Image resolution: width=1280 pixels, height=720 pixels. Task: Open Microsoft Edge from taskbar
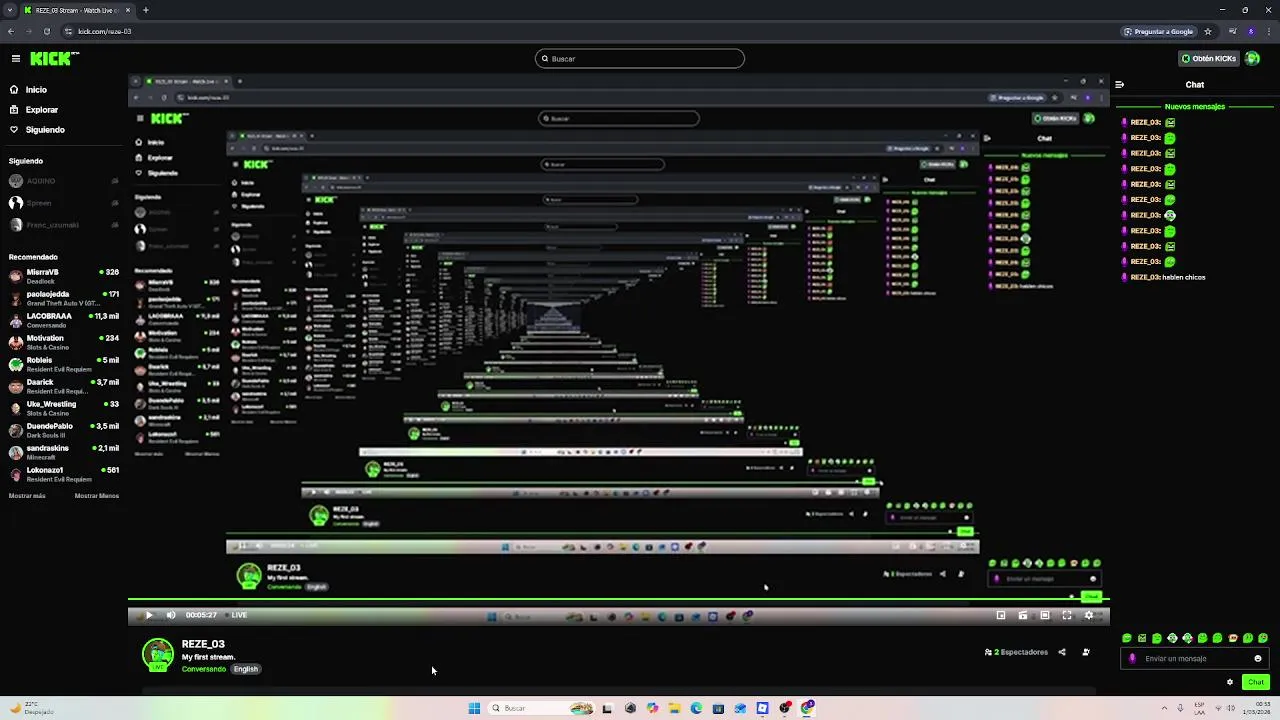pyautogui.click(x=696, y=708)
